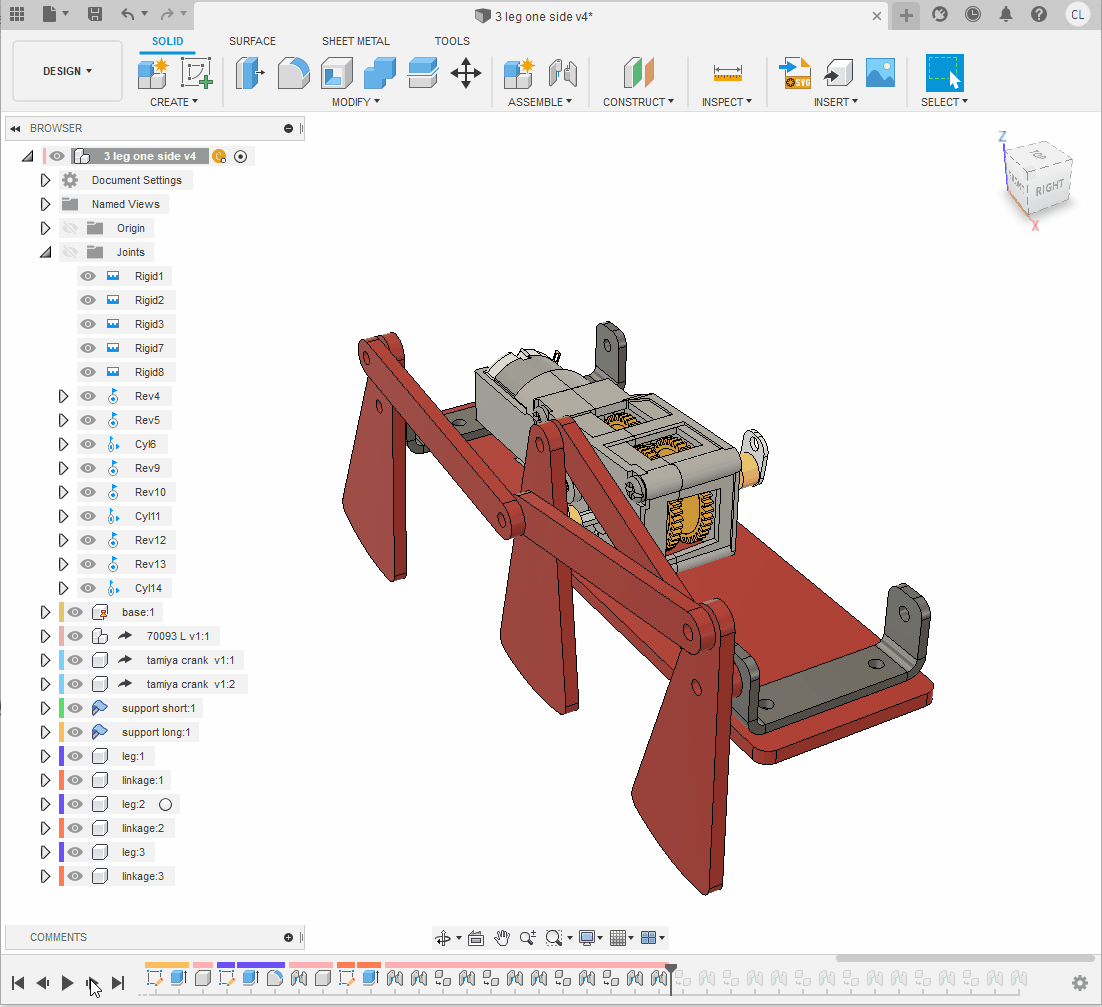Screen dimensions: 1102x1007
Task: Click the Measure icon in Inspect
Action: [x=727, y=73]
